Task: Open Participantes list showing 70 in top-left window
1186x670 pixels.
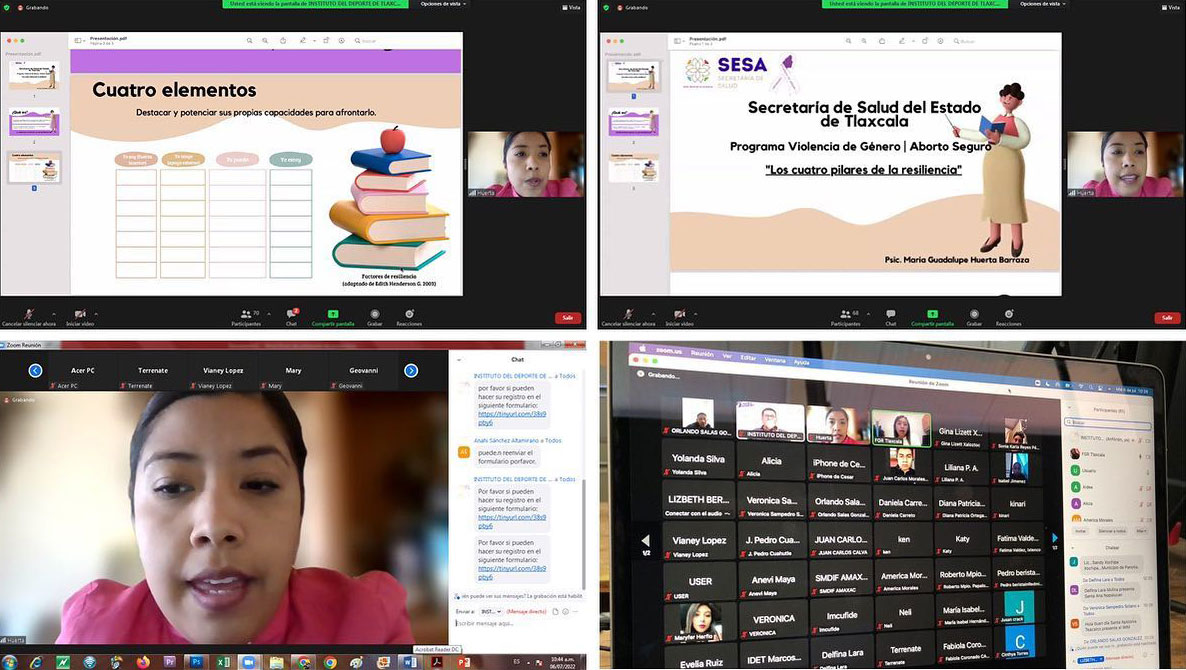Action: pyautogui.click(x=247, y=317)
